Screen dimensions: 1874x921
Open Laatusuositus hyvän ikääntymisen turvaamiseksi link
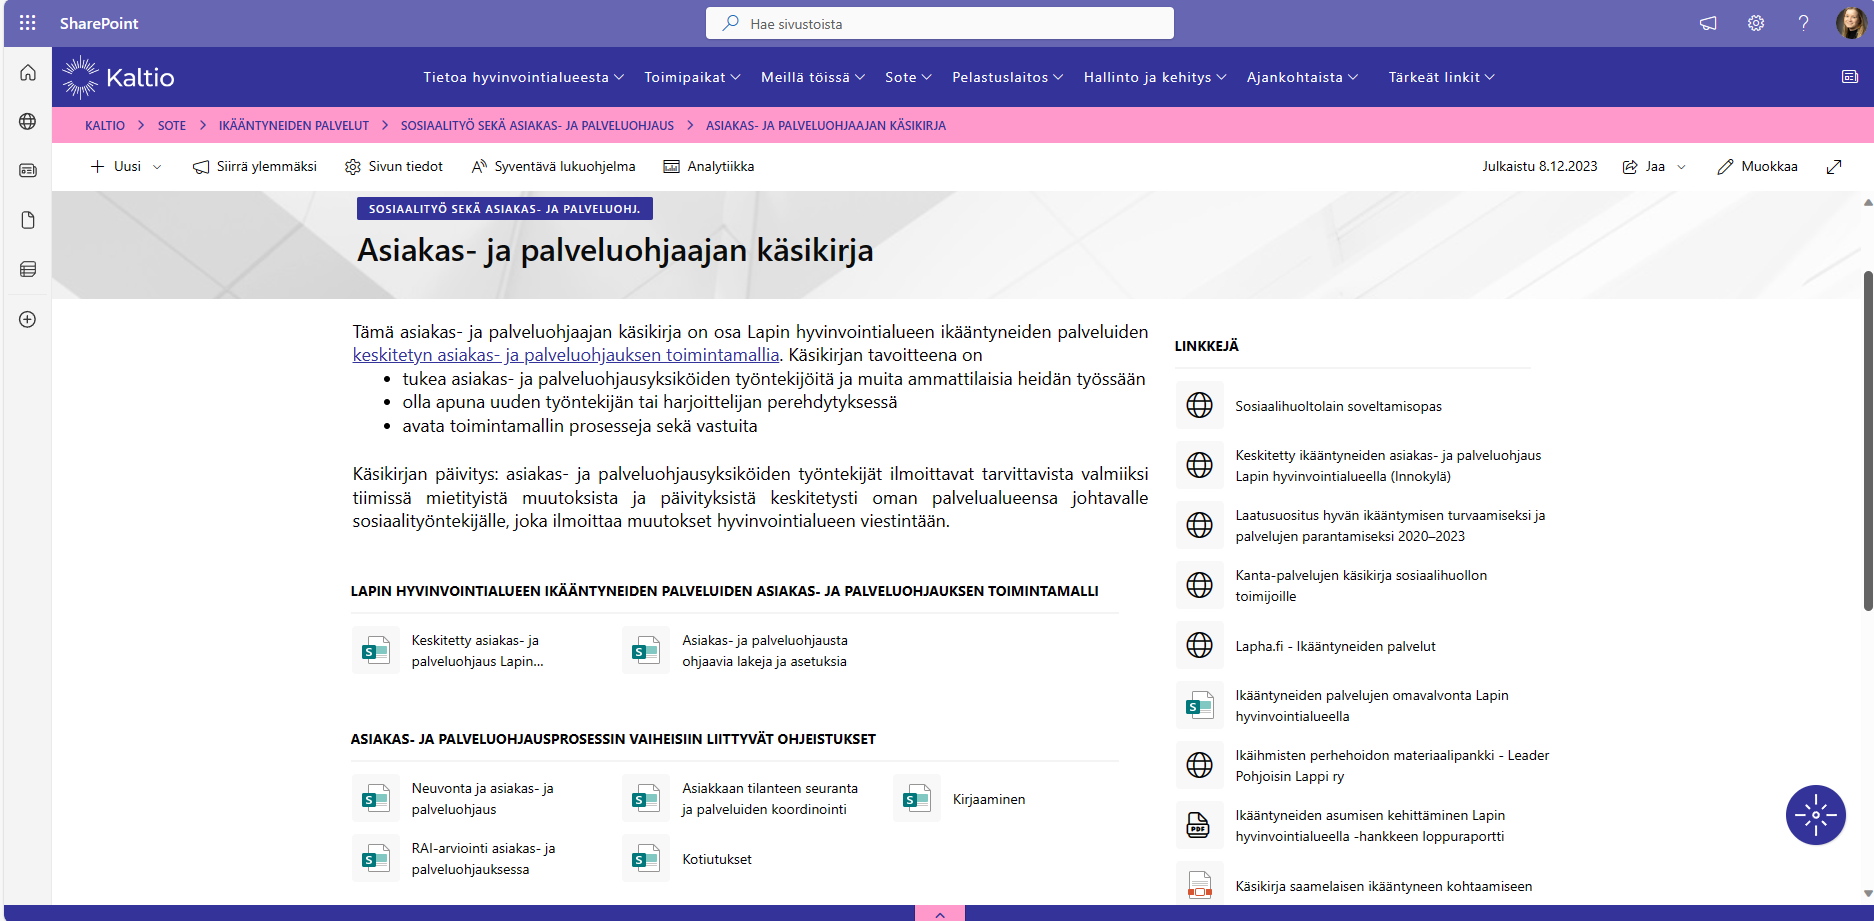coord(1390,526)
